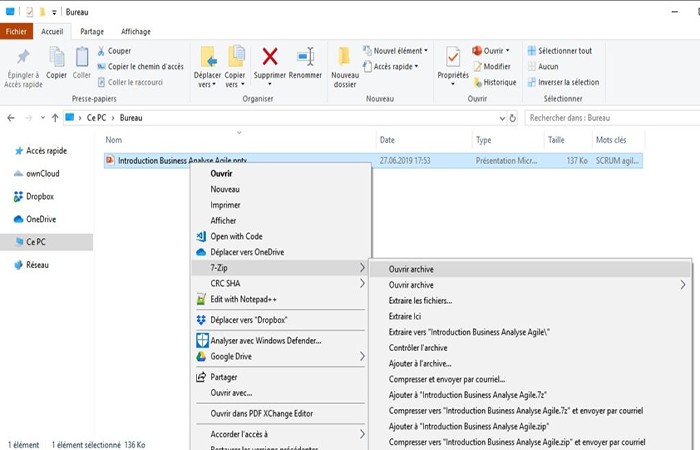
Task: Choose Extraire Ici in 7-Zip submenu
Action: point(530,316)
